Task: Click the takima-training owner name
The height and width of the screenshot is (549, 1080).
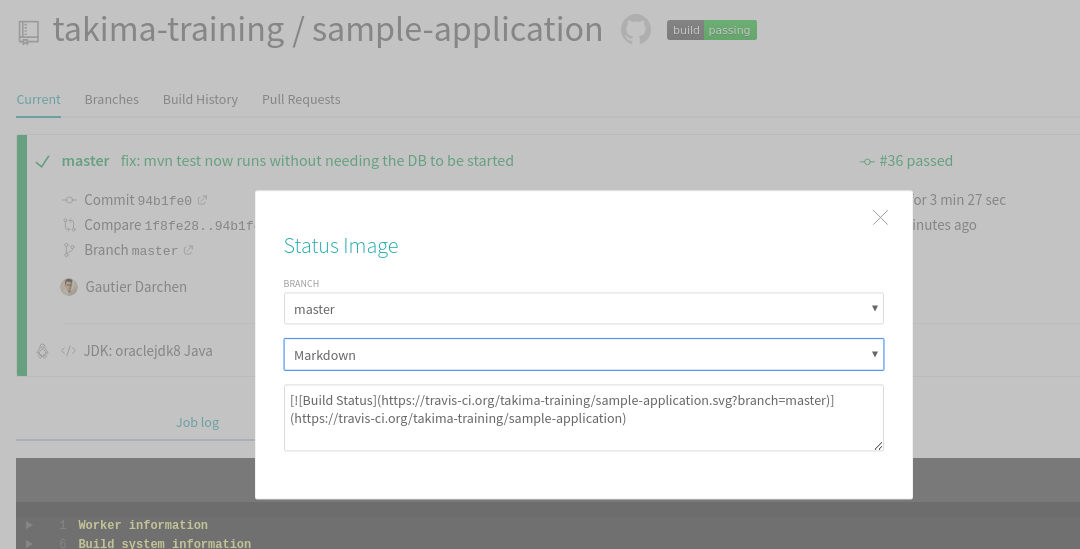Action: click(x=168, y=30)
